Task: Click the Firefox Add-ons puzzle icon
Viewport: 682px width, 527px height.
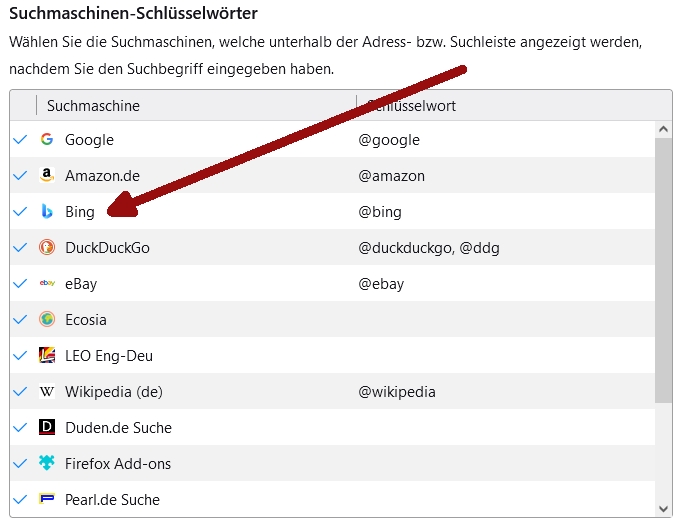Action: pos(47,463)
